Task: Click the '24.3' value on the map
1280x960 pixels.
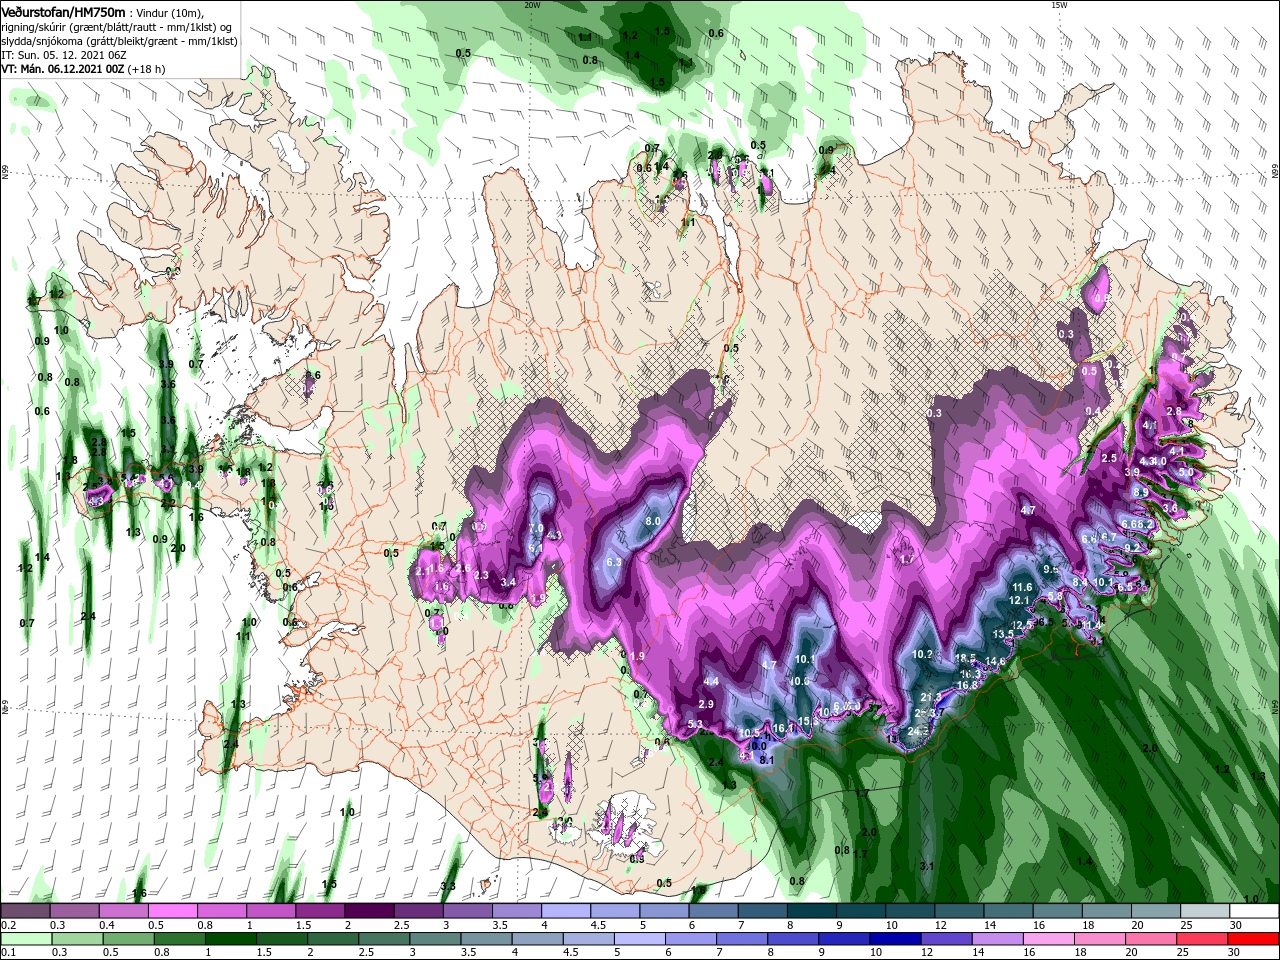Action: click(917, 732)
